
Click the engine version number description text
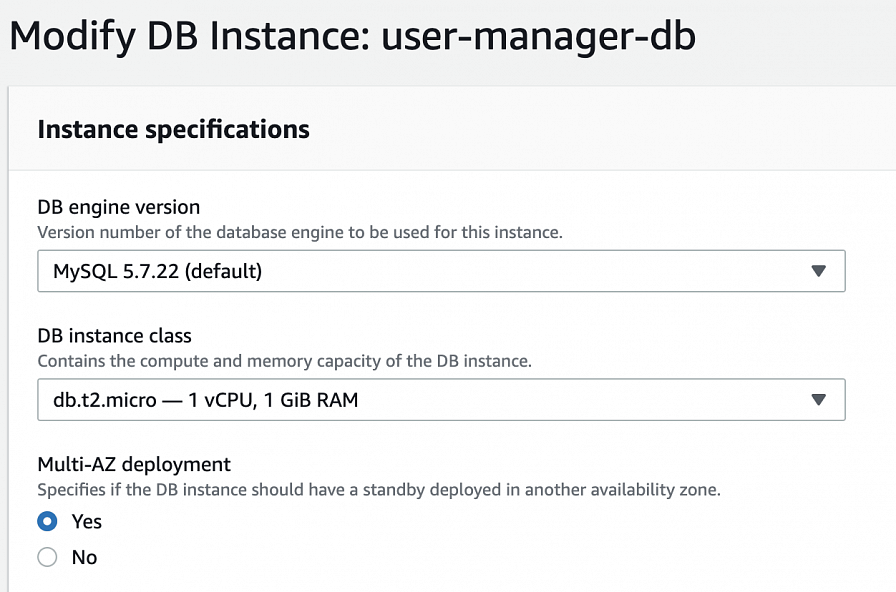[x=300, y=232]
